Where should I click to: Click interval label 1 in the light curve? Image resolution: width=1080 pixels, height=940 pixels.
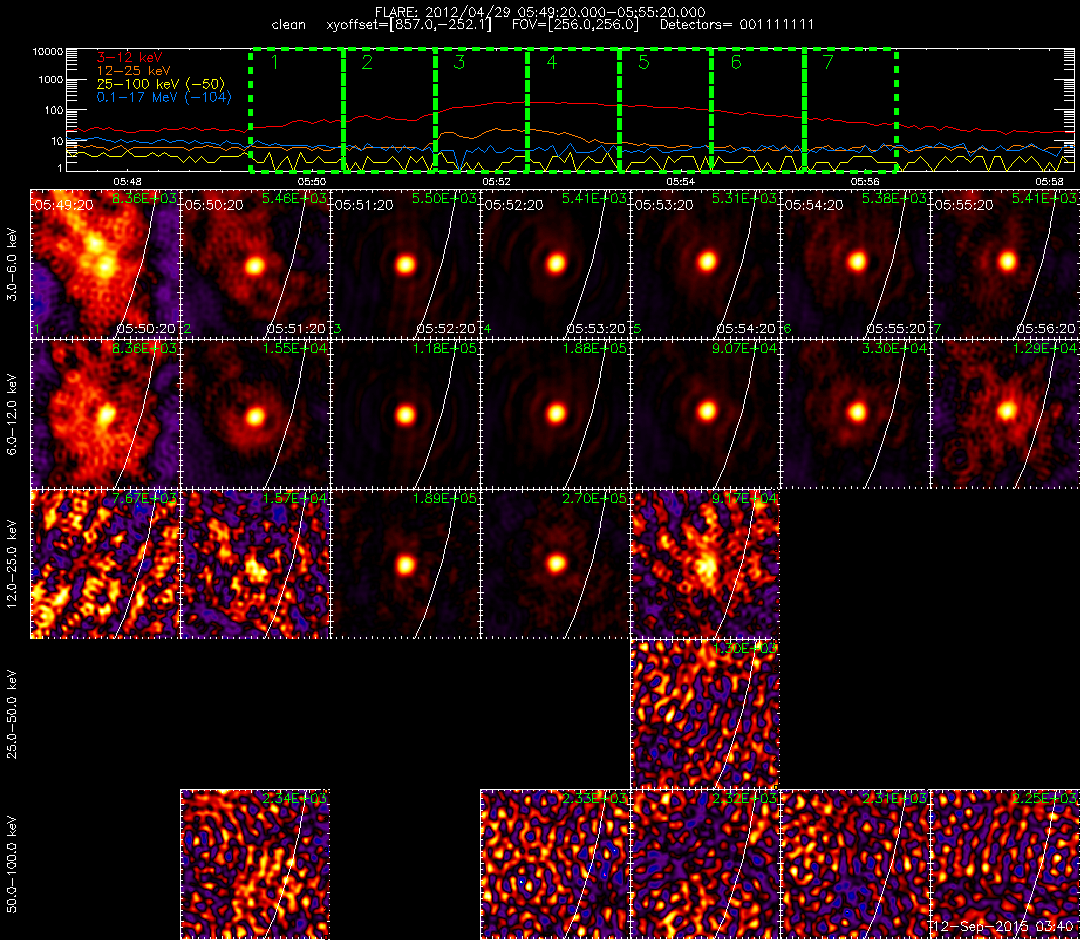(275, 62)
